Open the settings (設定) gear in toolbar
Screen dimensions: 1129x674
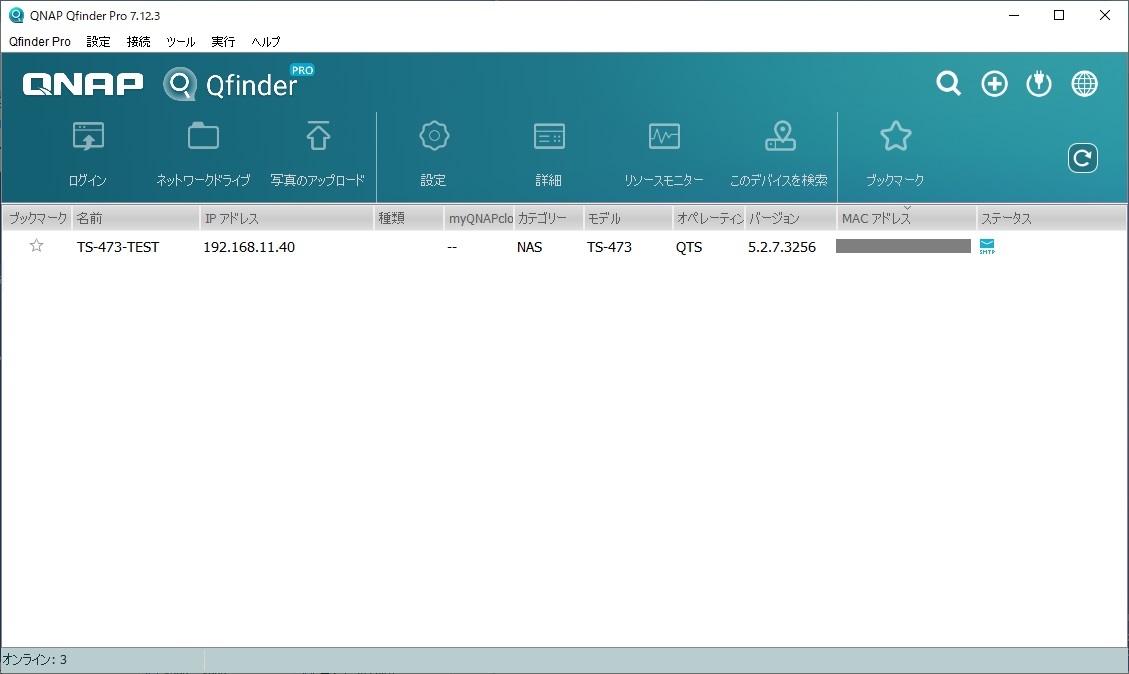click(433, 136)
